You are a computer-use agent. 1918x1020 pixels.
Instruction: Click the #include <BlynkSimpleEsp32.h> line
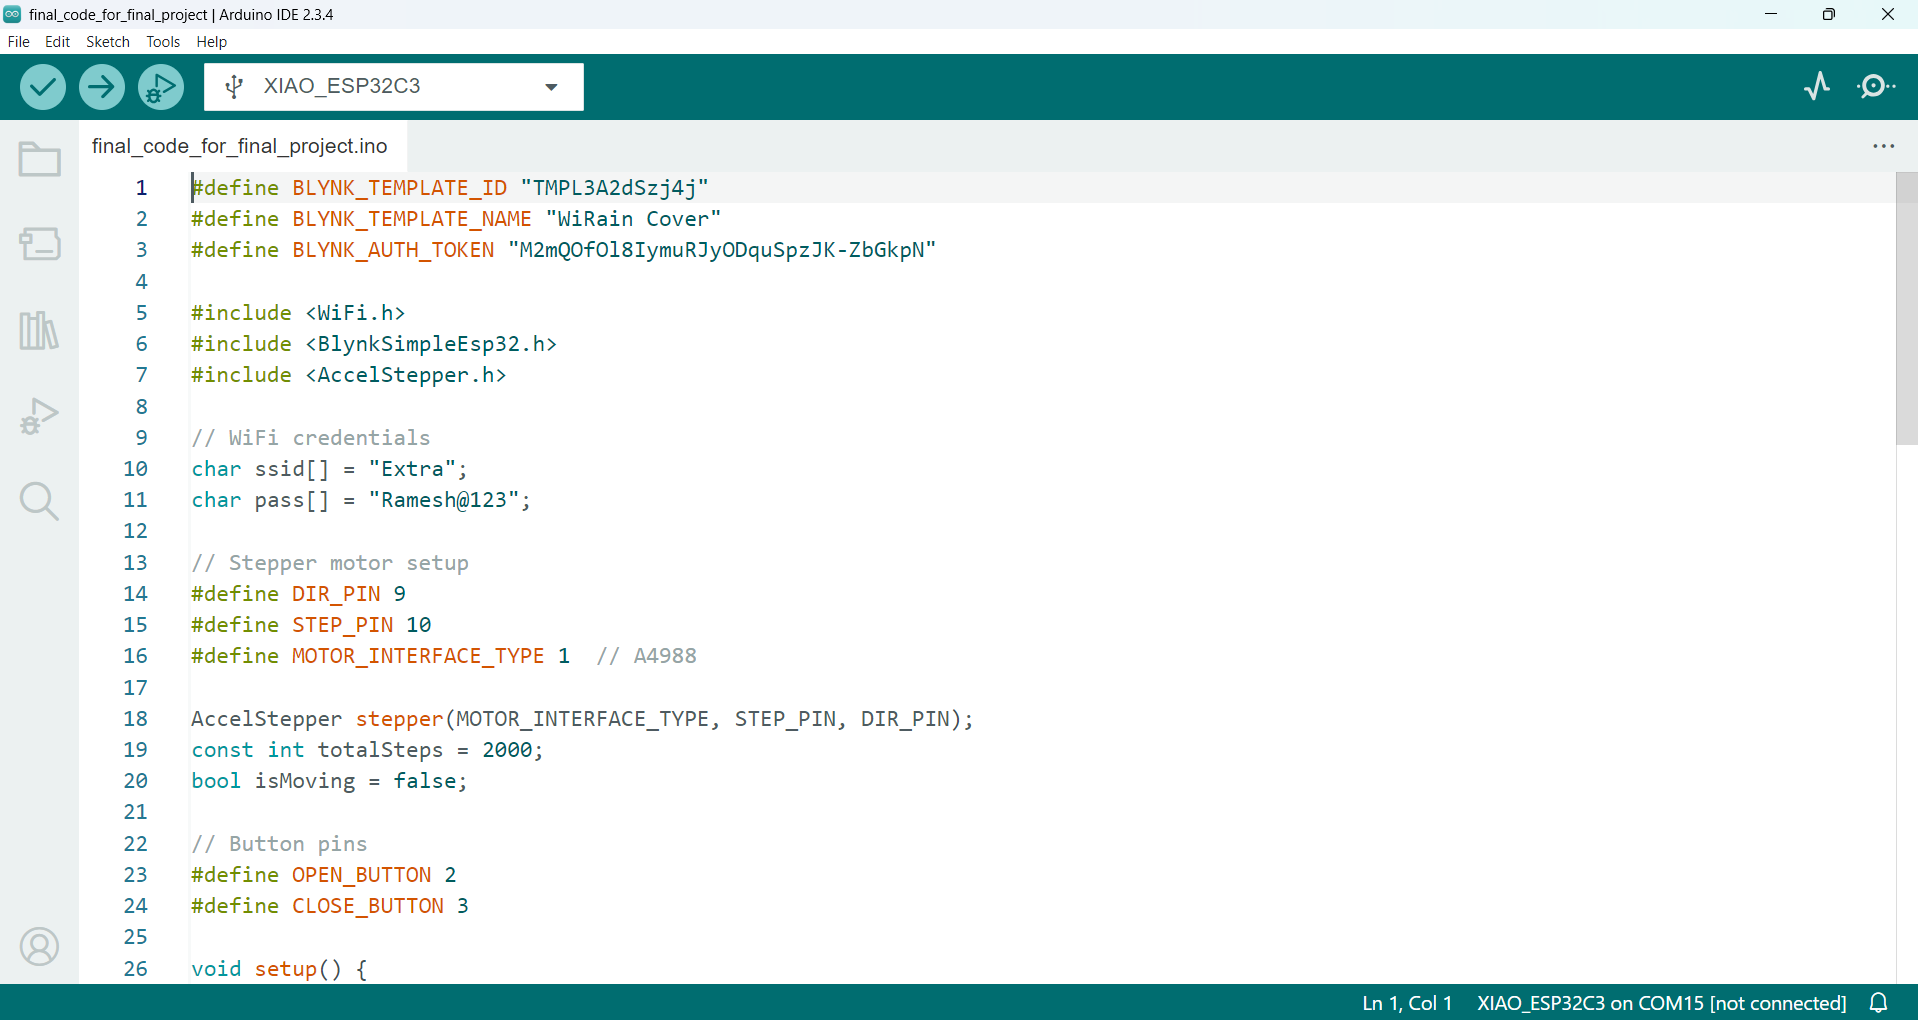point(374,344)
